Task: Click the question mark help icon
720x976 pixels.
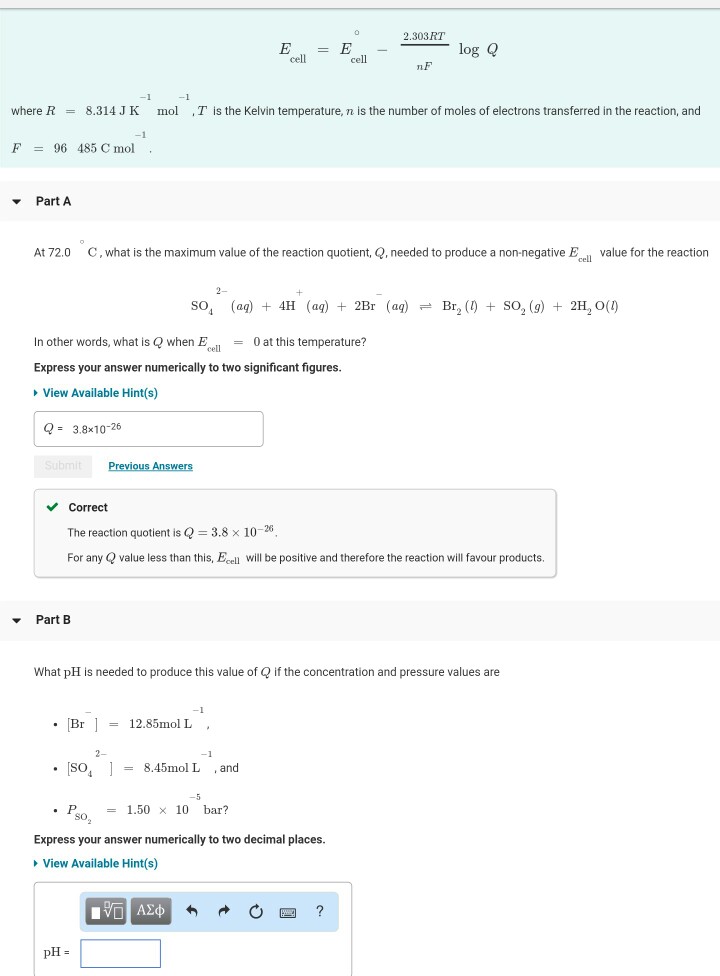Action: [x=319, y=911]
